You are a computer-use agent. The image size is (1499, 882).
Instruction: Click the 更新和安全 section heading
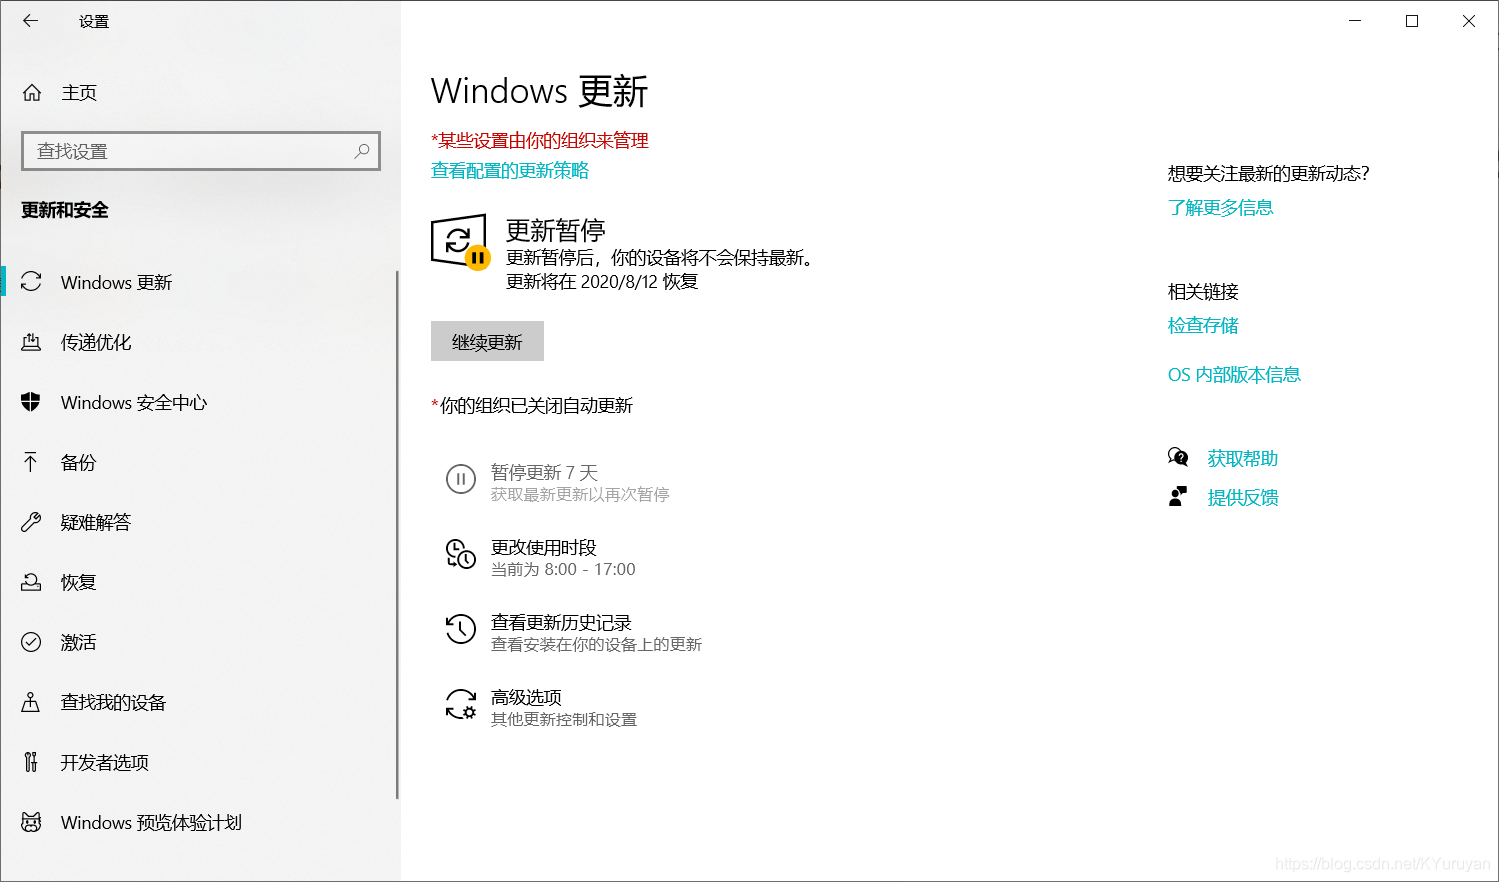(65, 211)
